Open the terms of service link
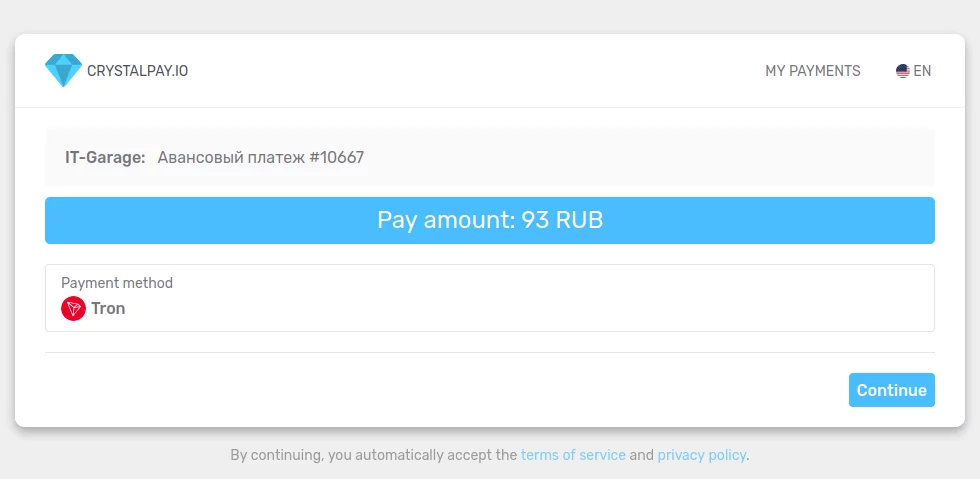The image size is (980, 479). coord(573,455)
